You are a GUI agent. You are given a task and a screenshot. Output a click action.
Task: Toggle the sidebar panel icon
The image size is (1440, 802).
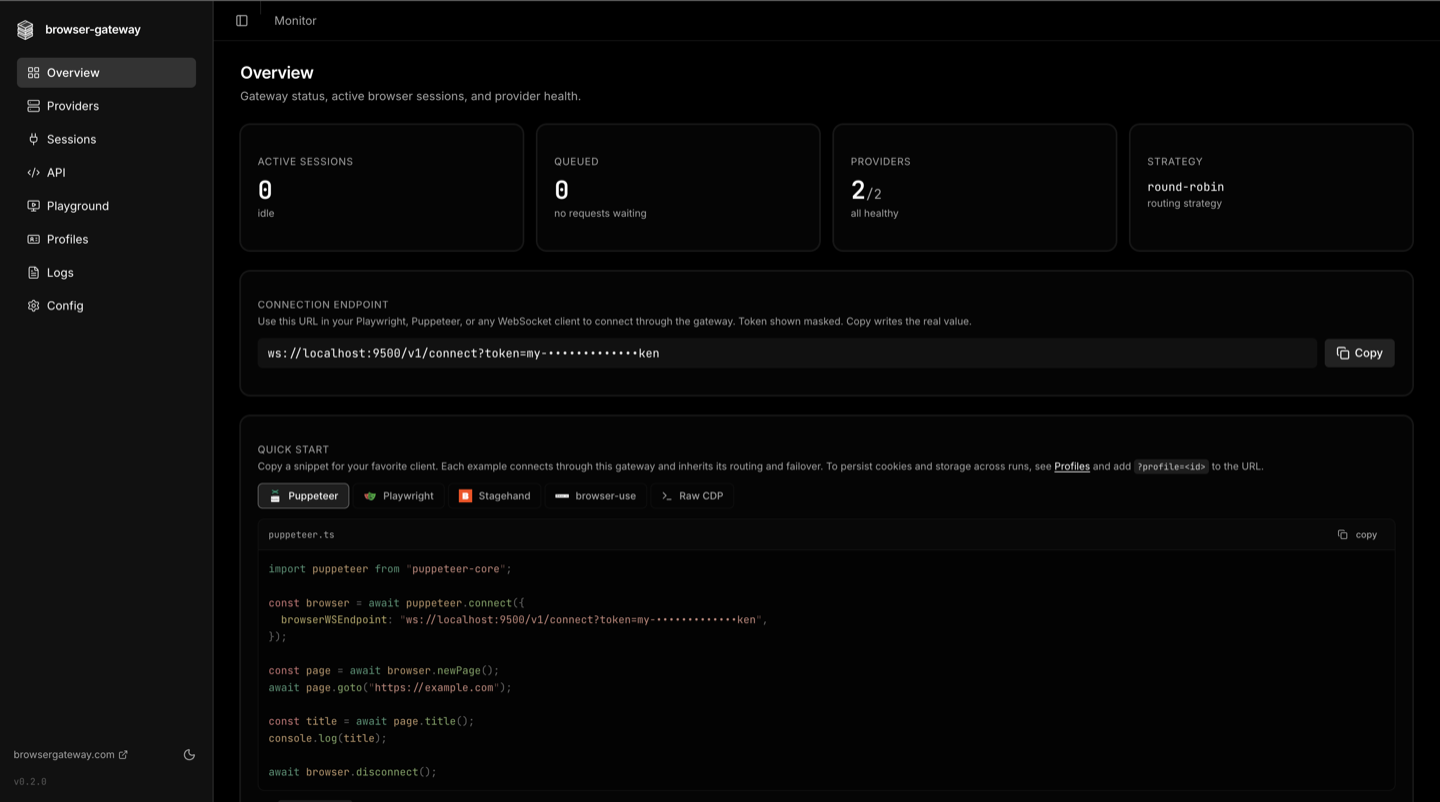click(x=242, y=20)
